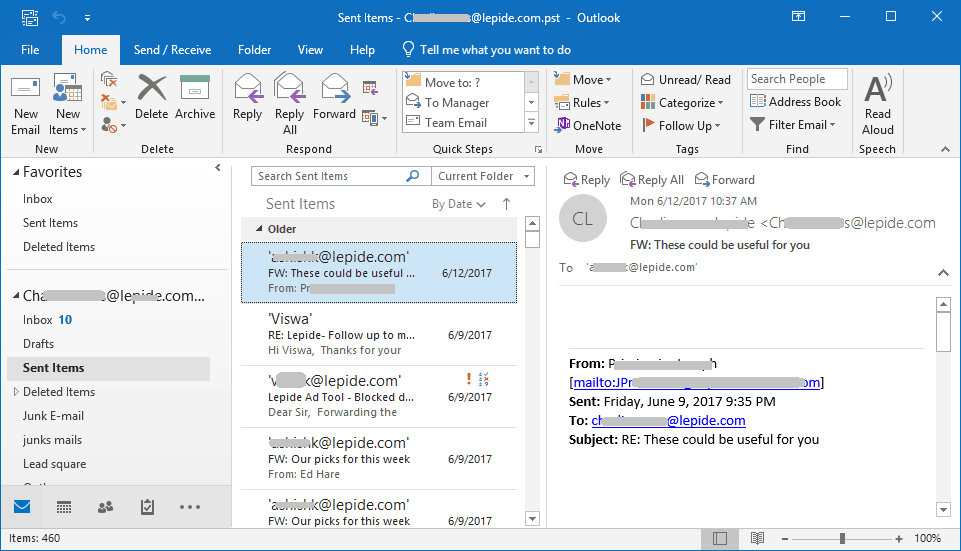
Task: Expand the Quick Steps gallery
Action: [531, 123]
